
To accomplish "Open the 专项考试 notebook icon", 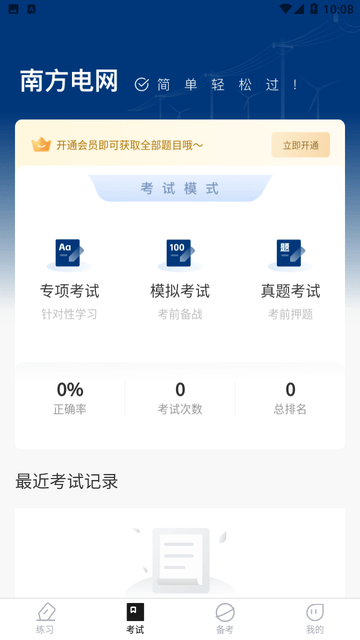I will click(69, 254).
